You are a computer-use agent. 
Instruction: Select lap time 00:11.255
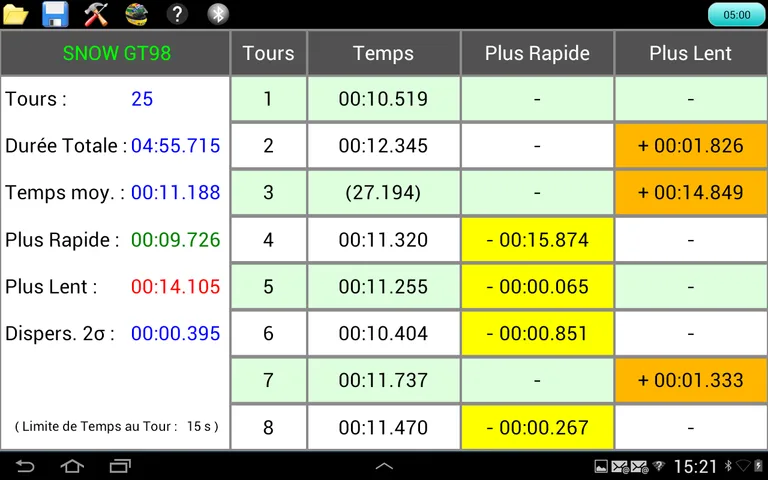[384, 287]
